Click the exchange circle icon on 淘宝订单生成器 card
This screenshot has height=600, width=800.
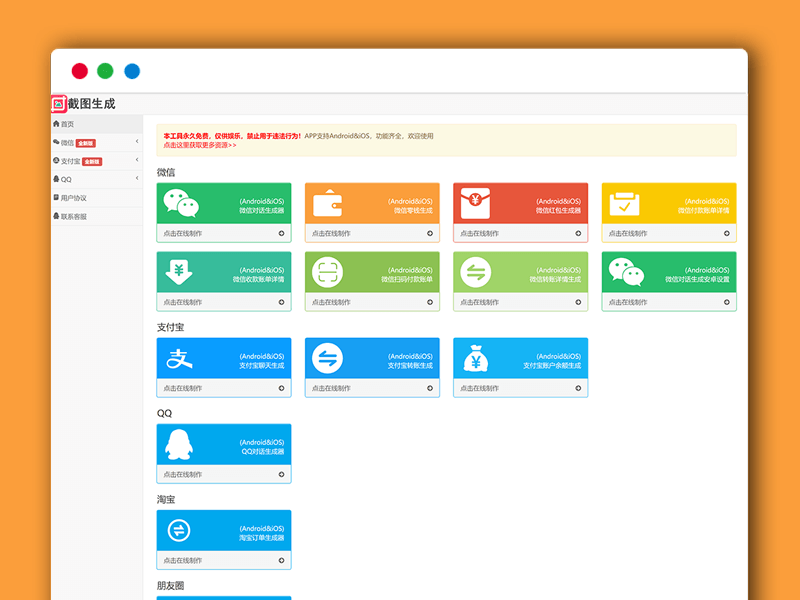click(x=179, y=531)
